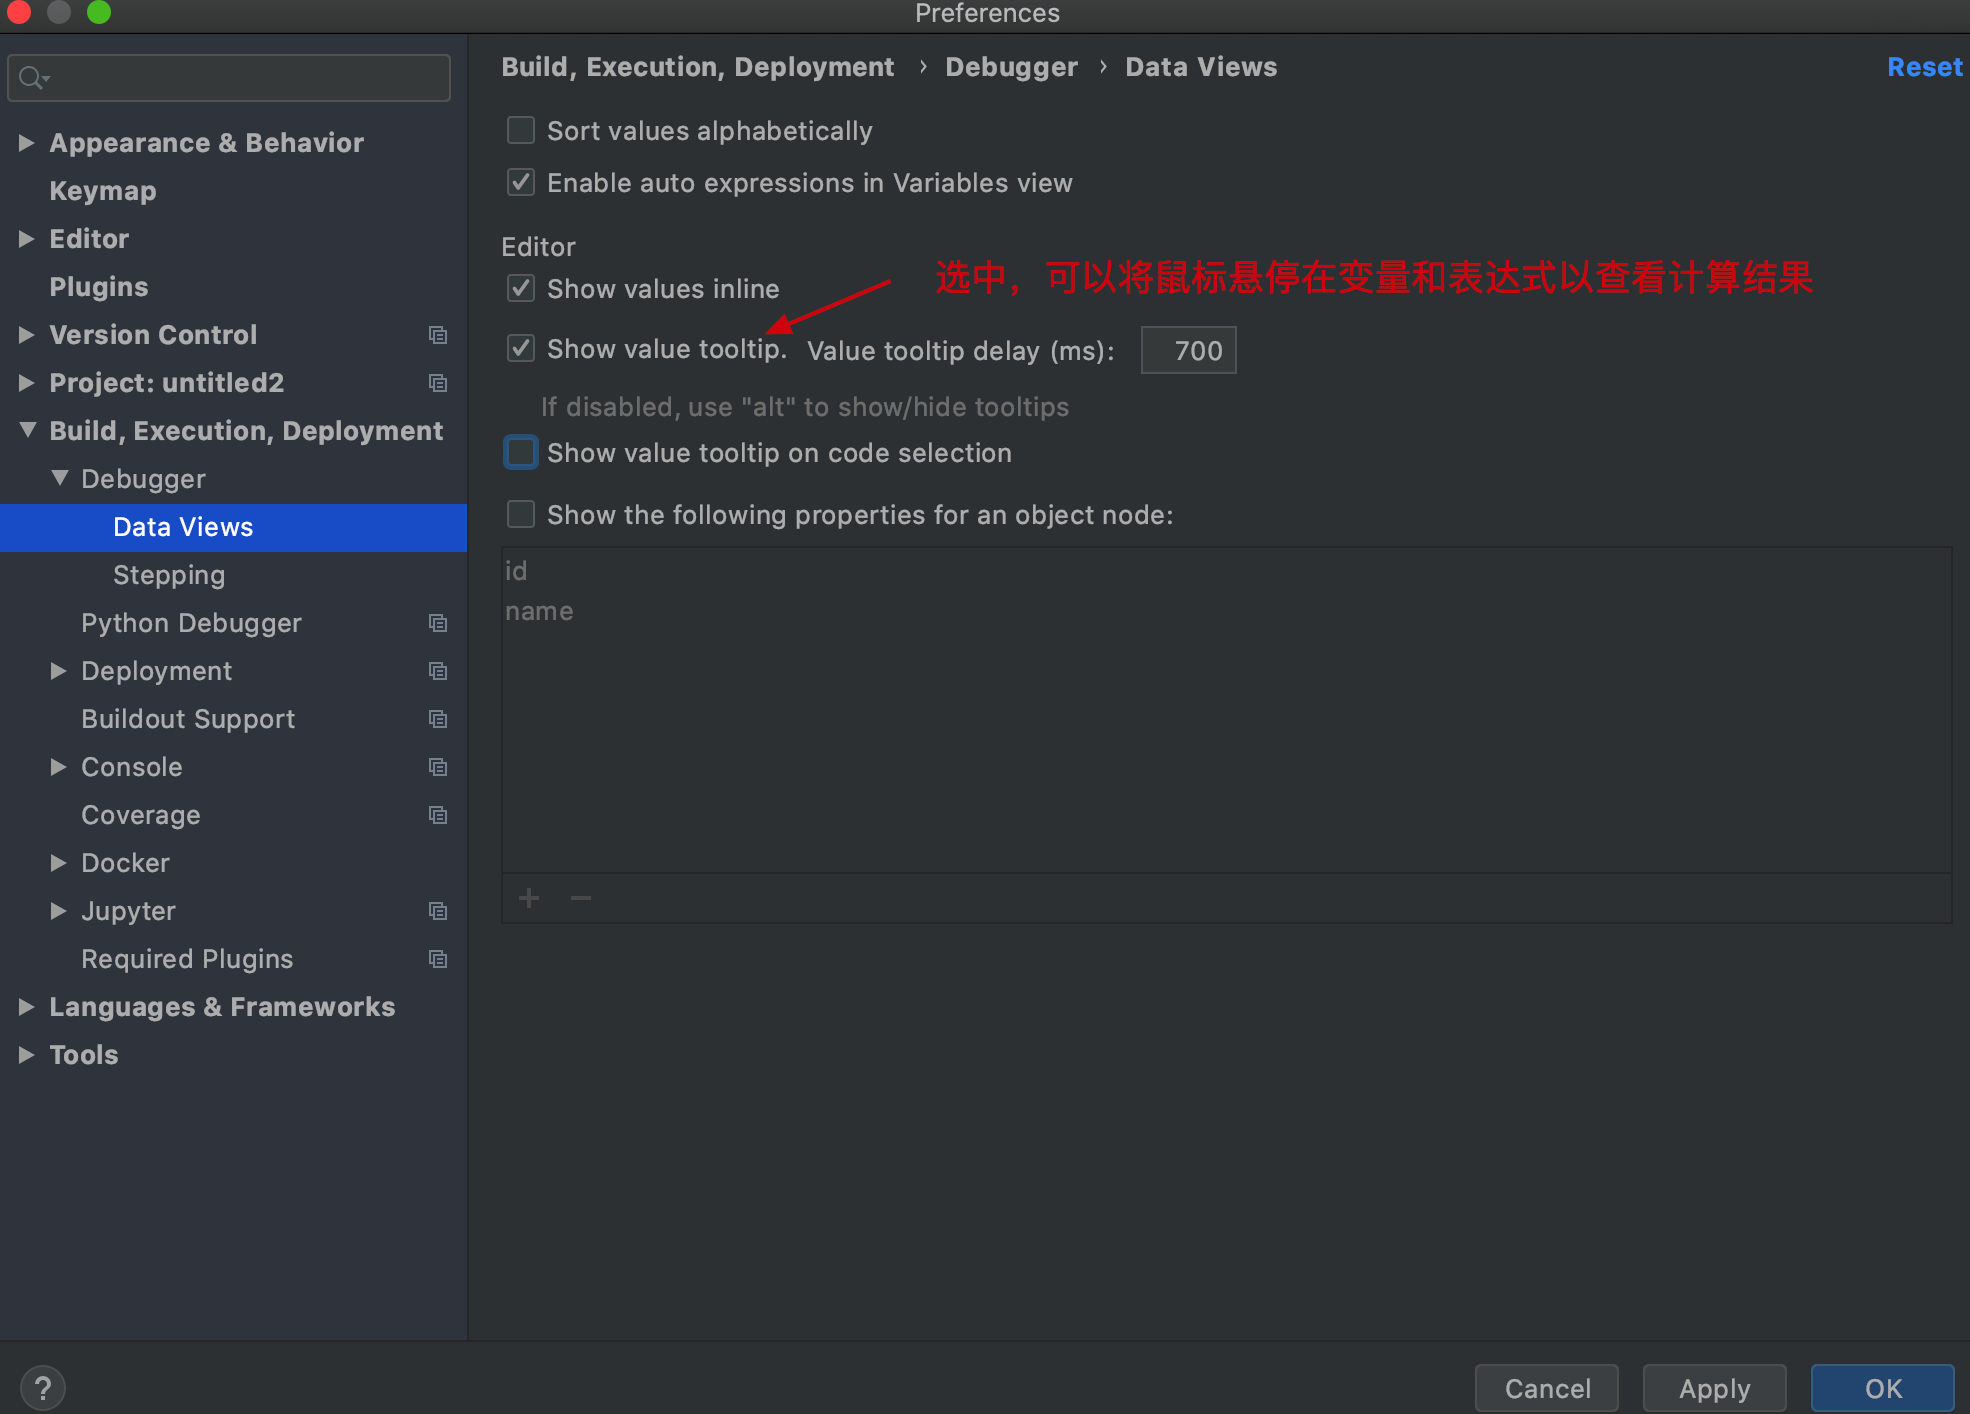This screenshot has height=1414, width=1970.
Task: Click the Value tooltip delay field
Action: tap(1189, 350)
